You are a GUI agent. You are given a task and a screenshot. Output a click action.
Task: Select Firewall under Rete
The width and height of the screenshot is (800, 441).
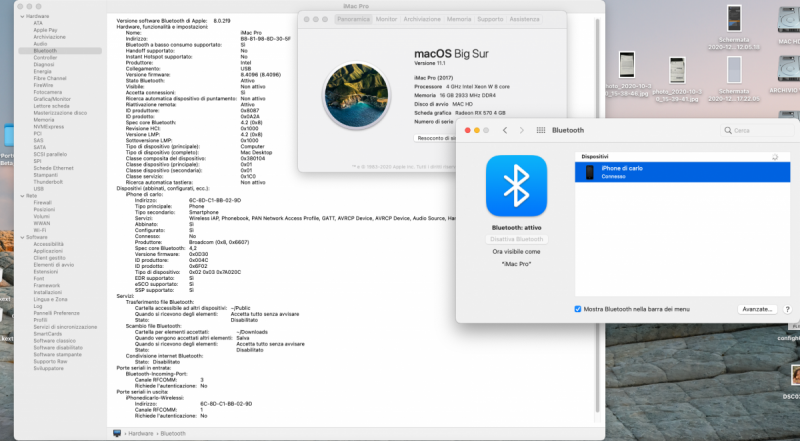[x=43, y=203]
